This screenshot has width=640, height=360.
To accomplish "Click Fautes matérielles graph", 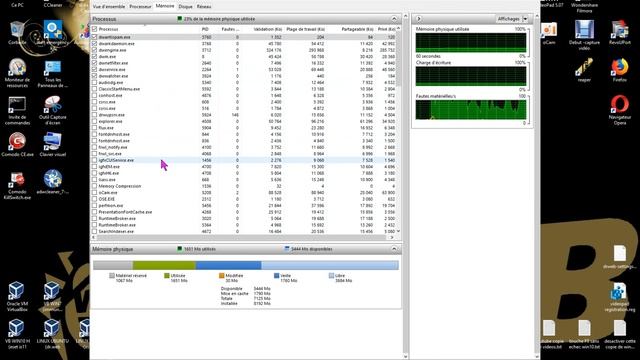I will point(471,110).
